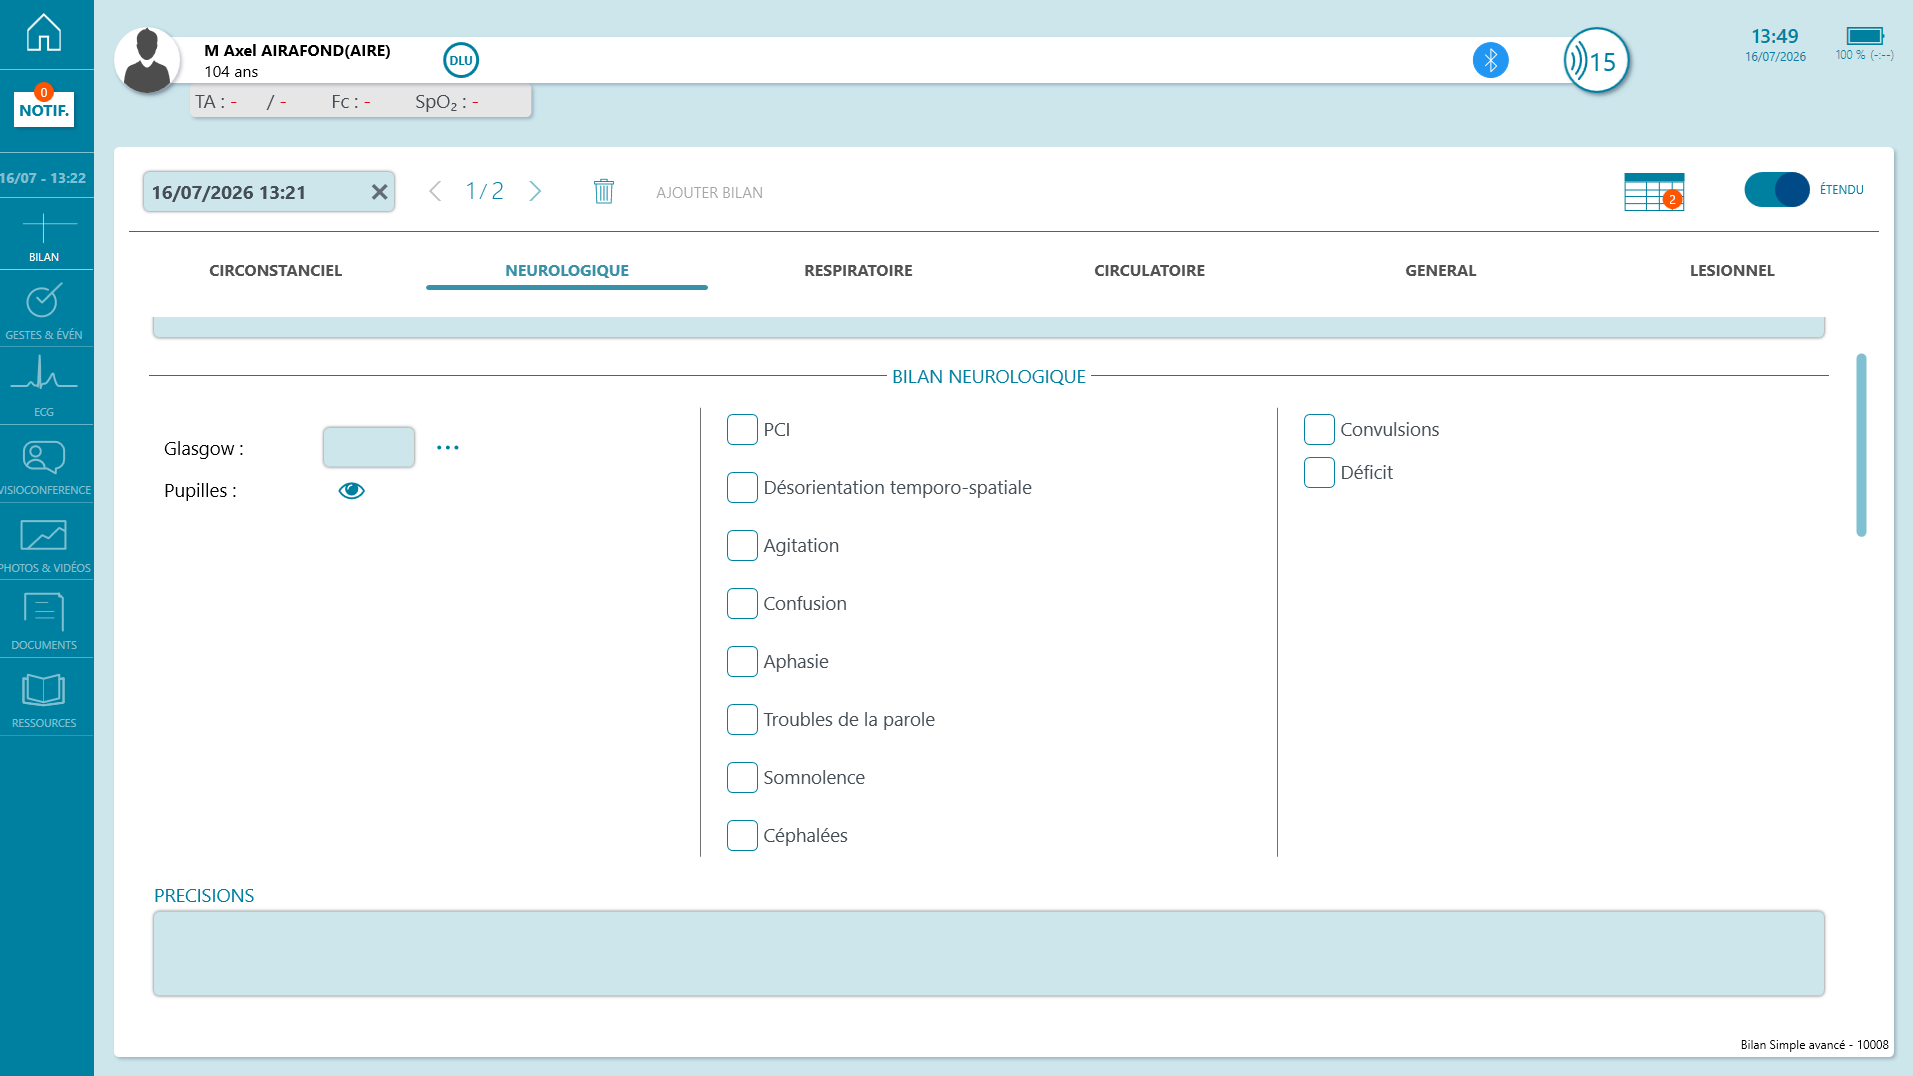Open the NOTIF. notifications panel

[x=44, y=108]
